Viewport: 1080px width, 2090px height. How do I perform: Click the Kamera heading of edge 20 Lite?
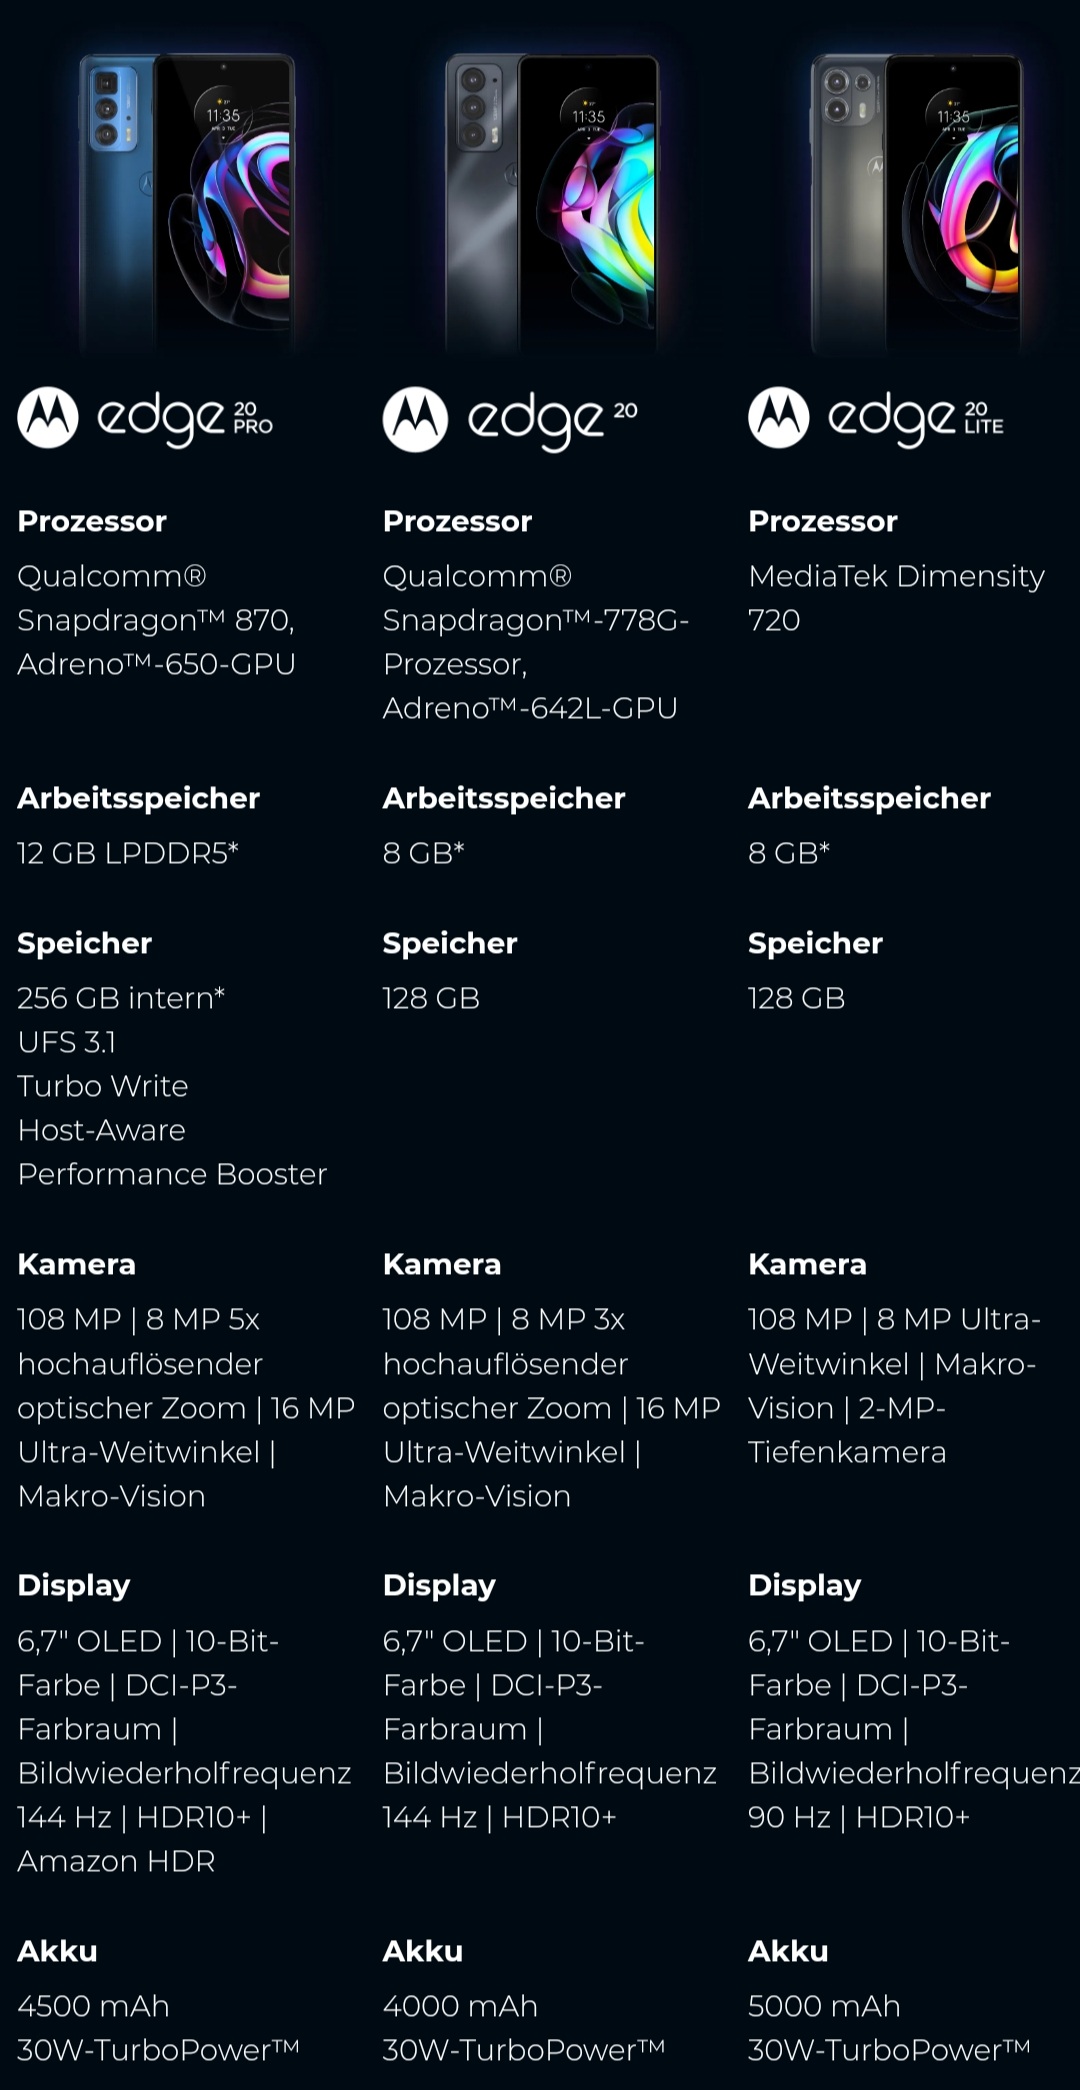(x=807, y=1264)
